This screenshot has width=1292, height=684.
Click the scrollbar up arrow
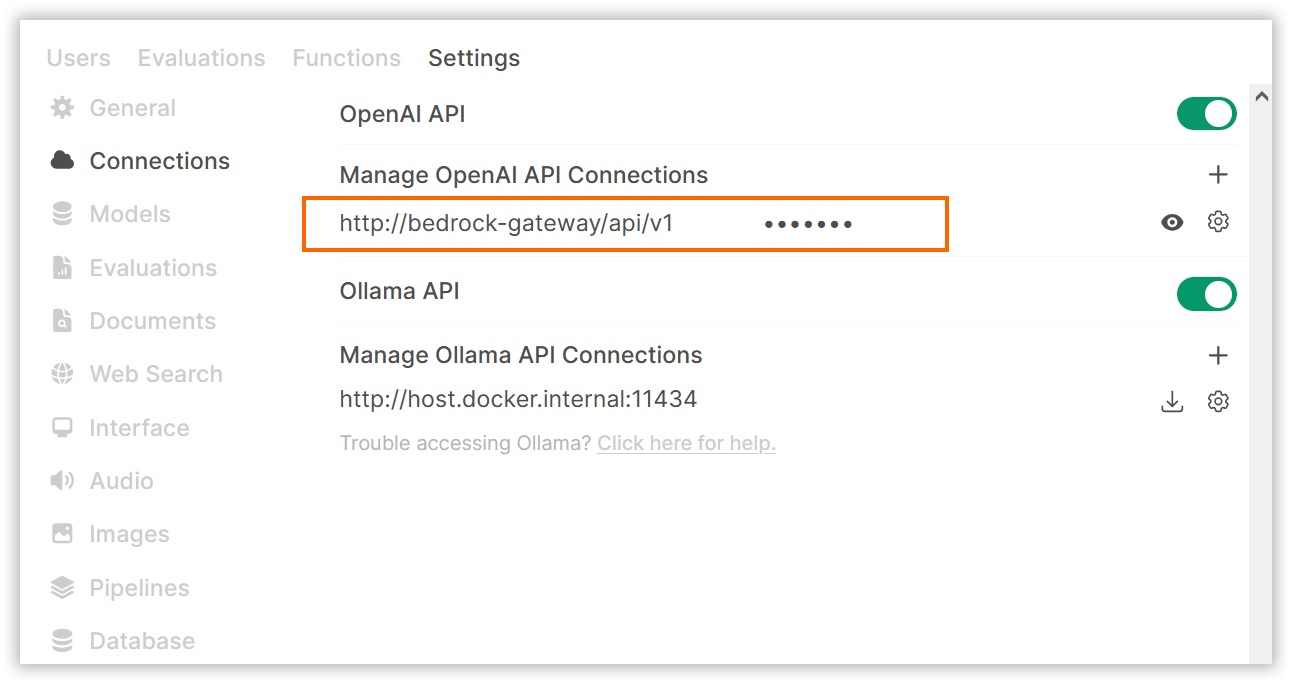[1261, 97]
